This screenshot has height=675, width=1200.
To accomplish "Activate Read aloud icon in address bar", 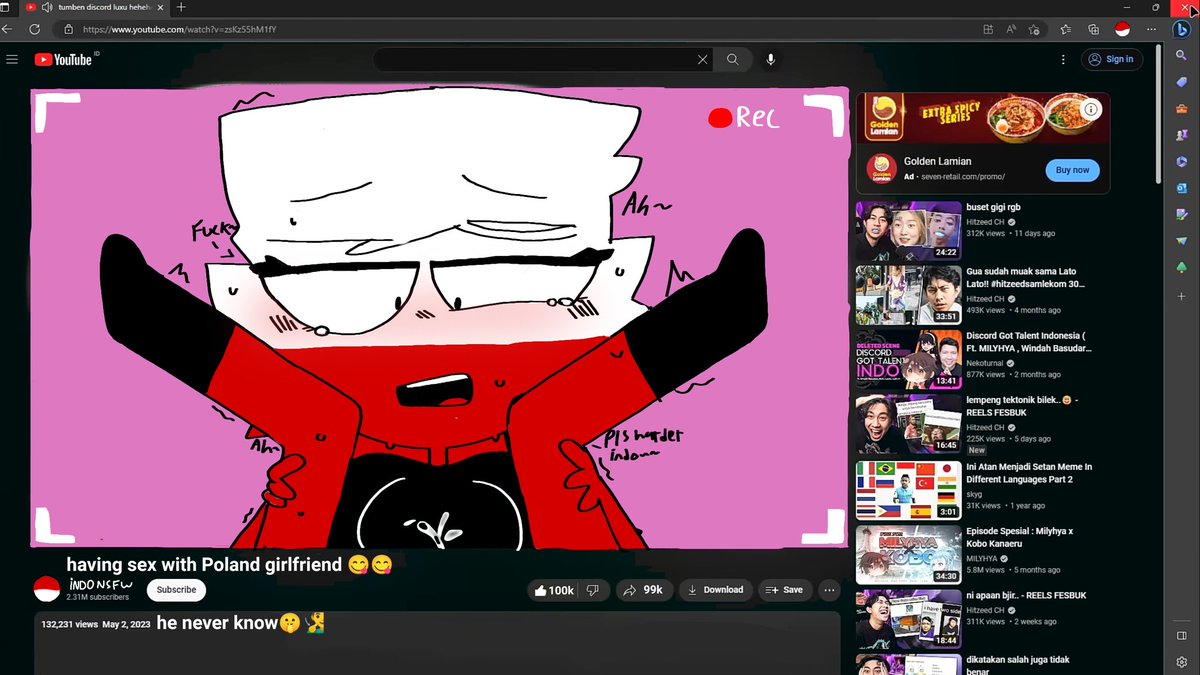I will point(1012,29).
